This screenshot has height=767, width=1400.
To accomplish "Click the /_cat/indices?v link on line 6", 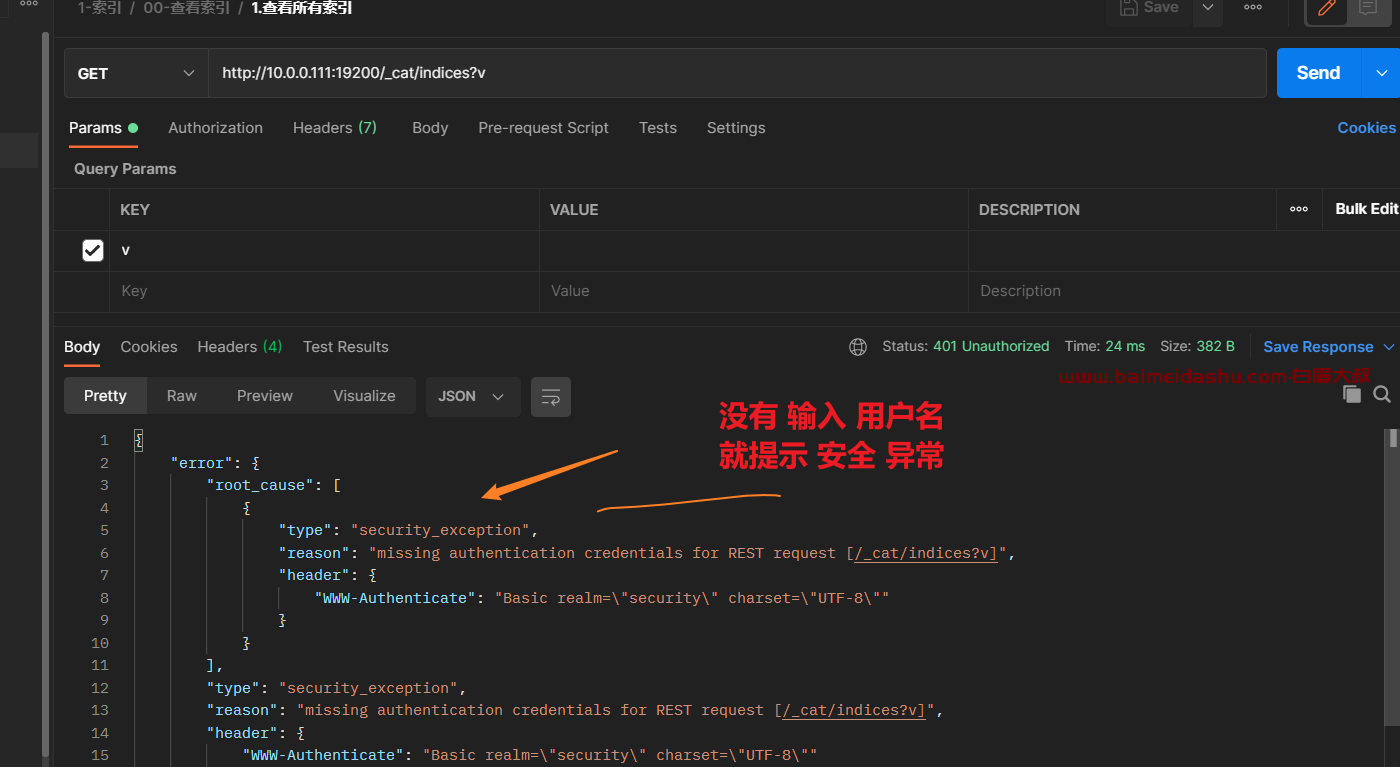I will point(926,553).
